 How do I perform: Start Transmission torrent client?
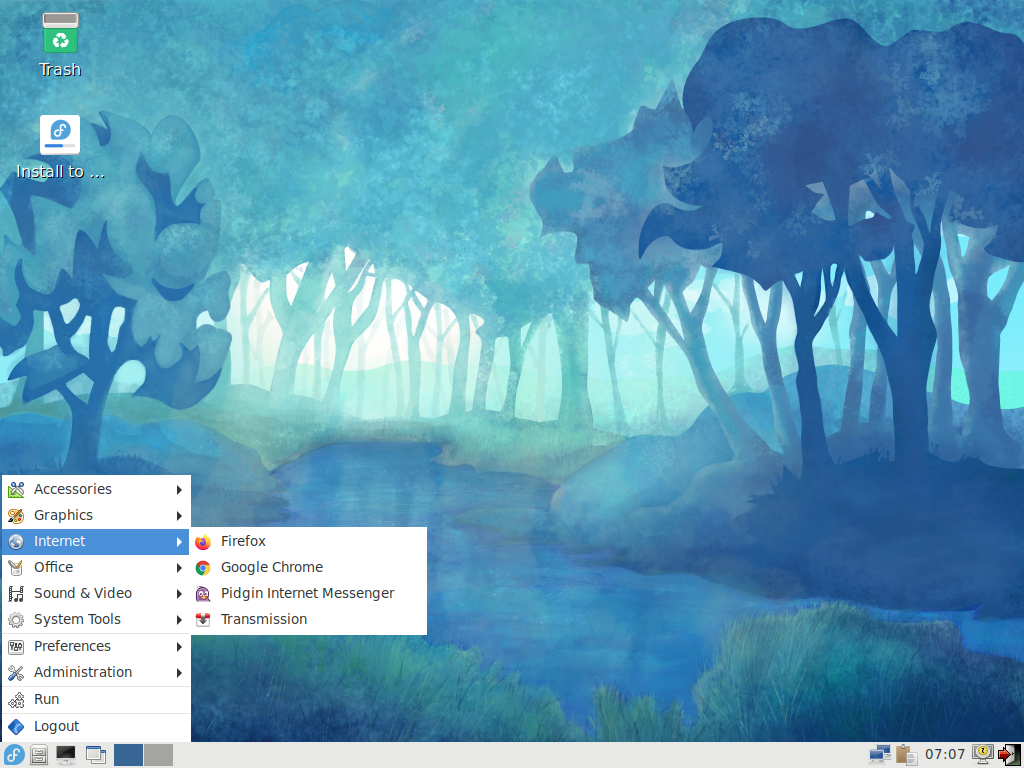(x=308, y=620)
